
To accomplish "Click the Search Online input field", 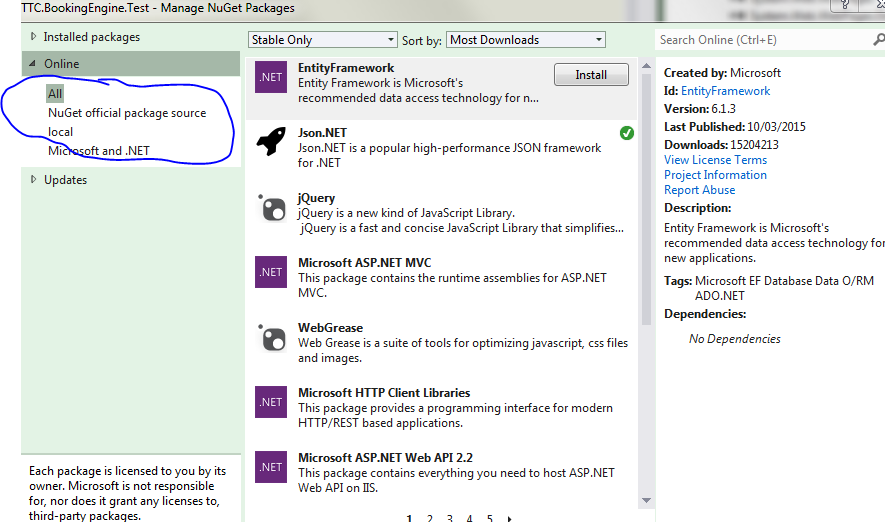I will [x=764, y=40].
